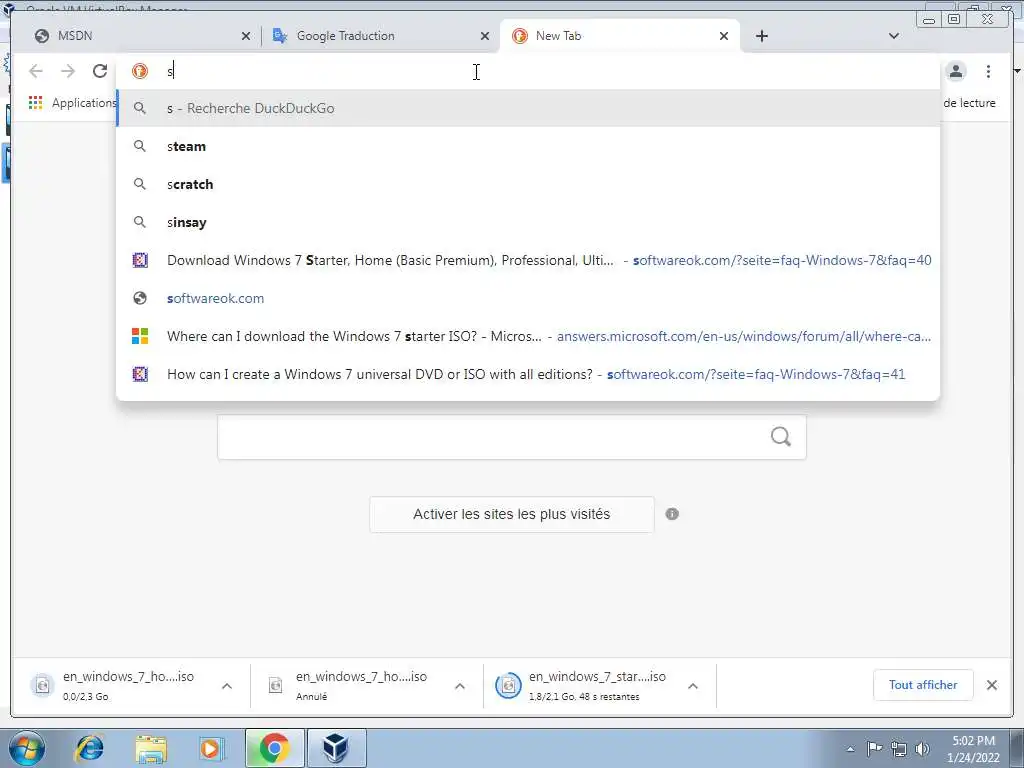Expand options for the 0.0/2.3 Go download
This screenshot has height=768, width=1024.
[227, 686]
